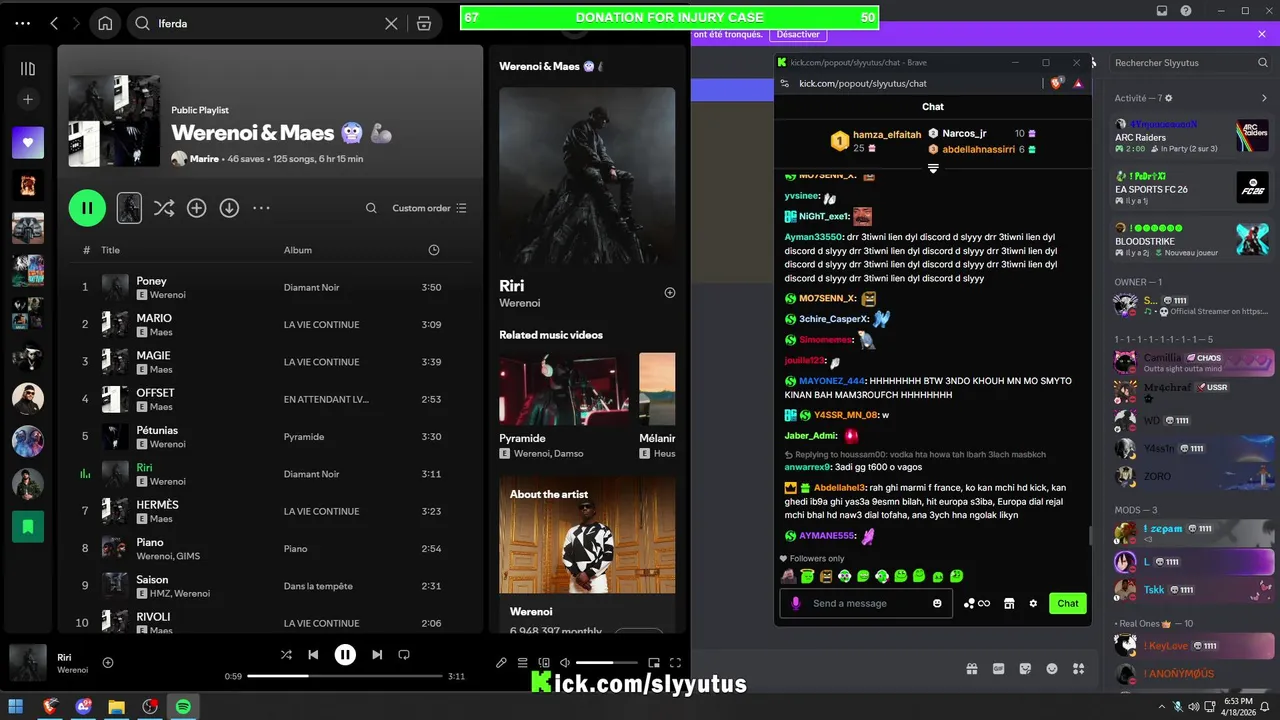Clear the Spotify search field
The image size is (1280, 720).
tap(391, 23)
